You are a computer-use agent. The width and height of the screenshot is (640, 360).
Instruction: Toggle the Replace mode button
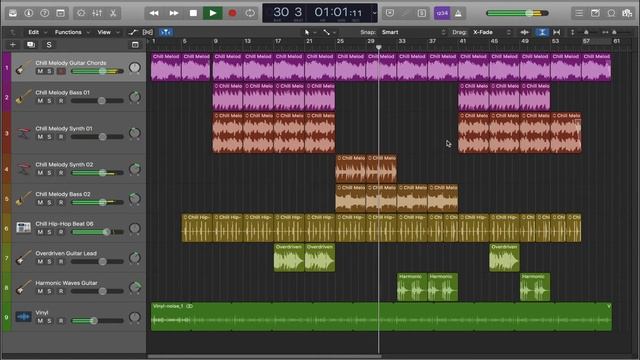tap(390, 13)
